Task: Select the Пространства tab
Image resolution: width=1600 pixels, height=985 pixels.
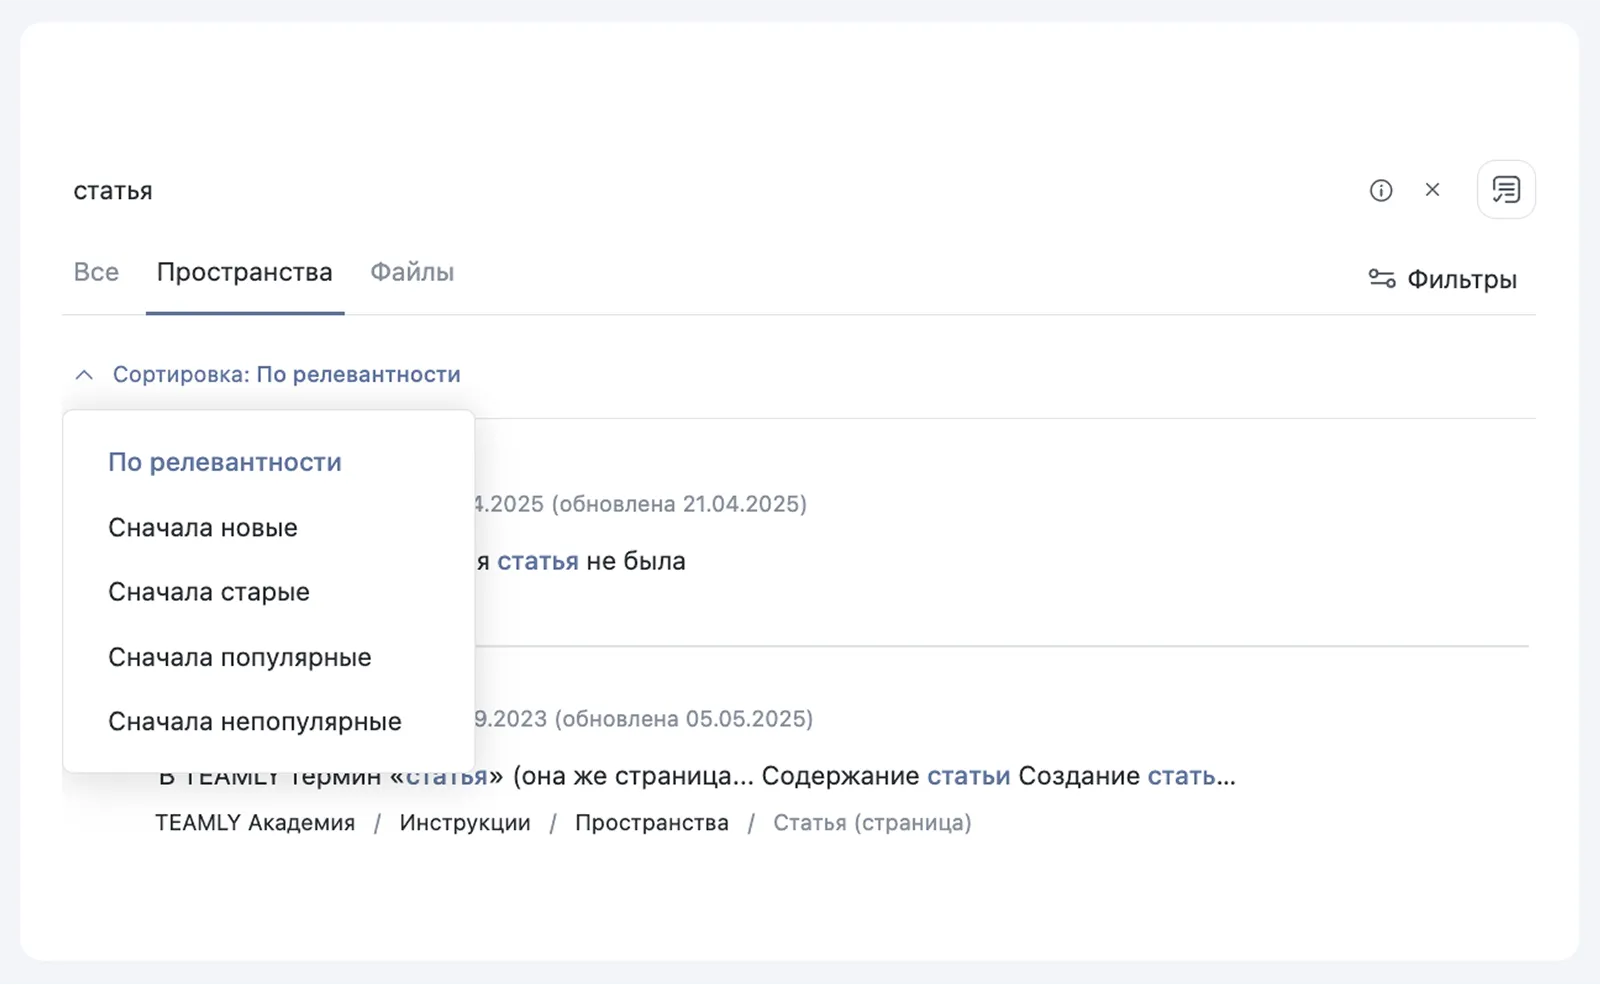Action: pyautogui.click(x=245, y=272)
